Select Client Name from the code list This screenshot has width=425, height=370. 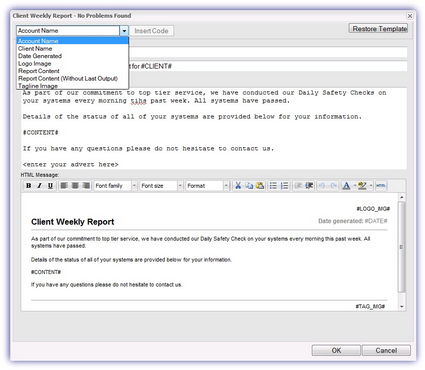(72, 48)
